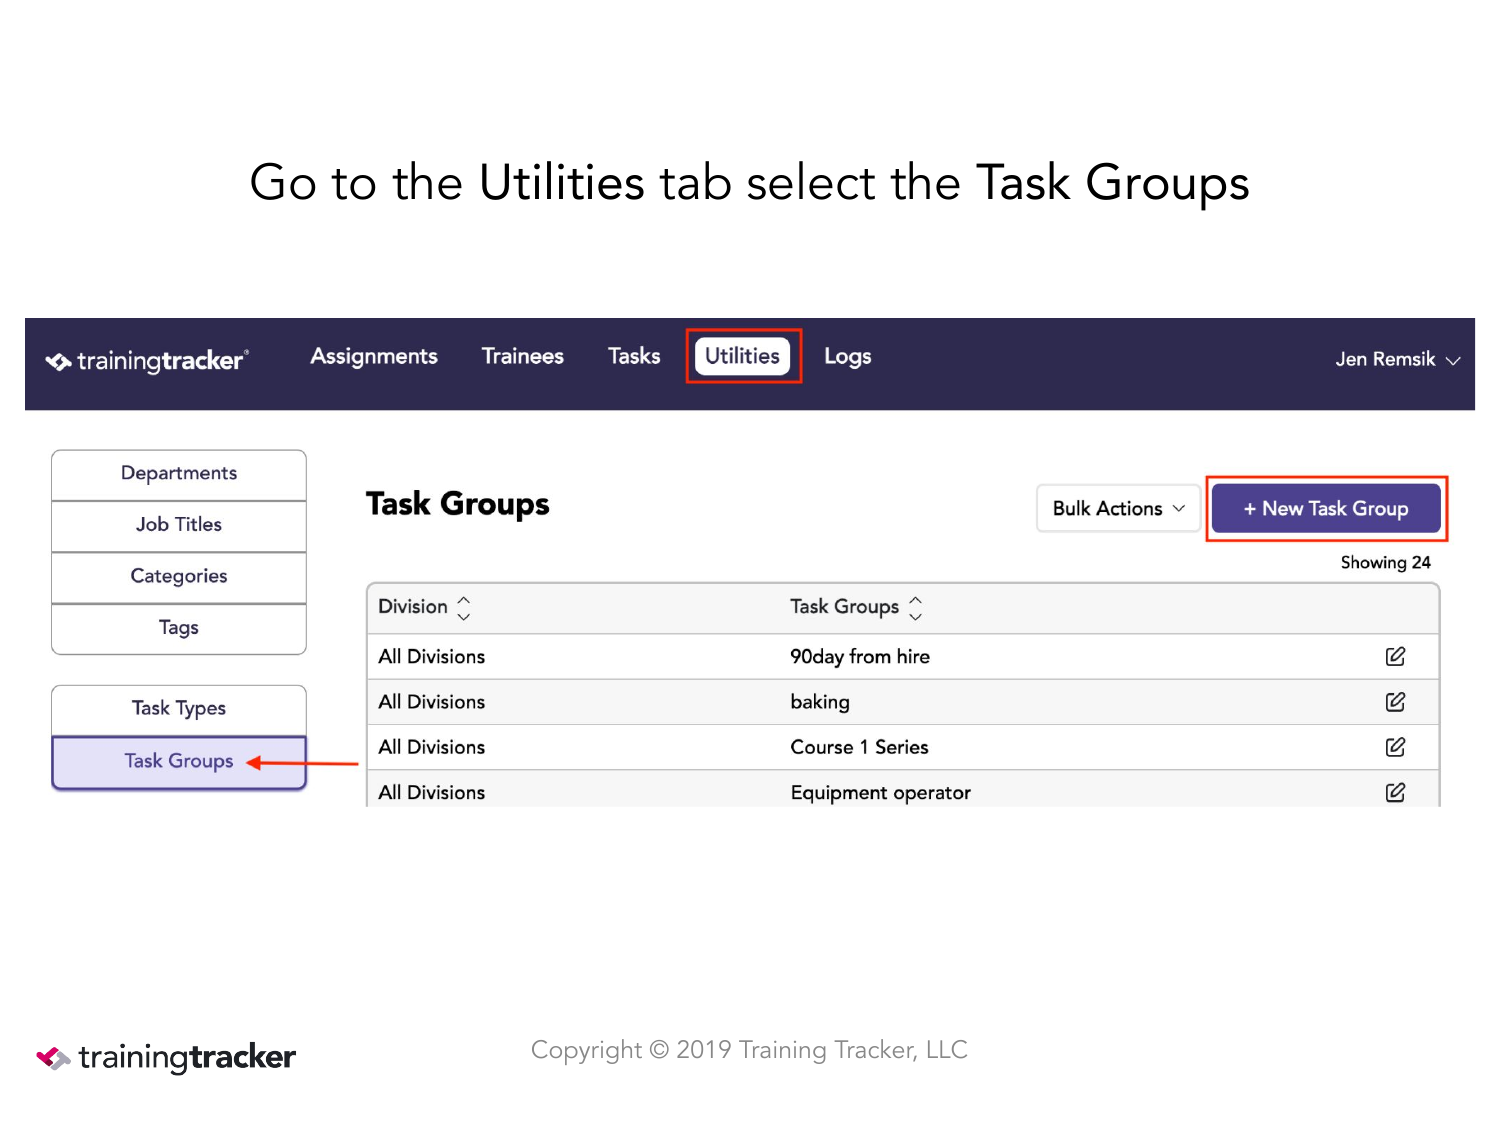Click the 'Showing 24' count text
The image size is (1500, 1125).
(x=1385, y=563)
